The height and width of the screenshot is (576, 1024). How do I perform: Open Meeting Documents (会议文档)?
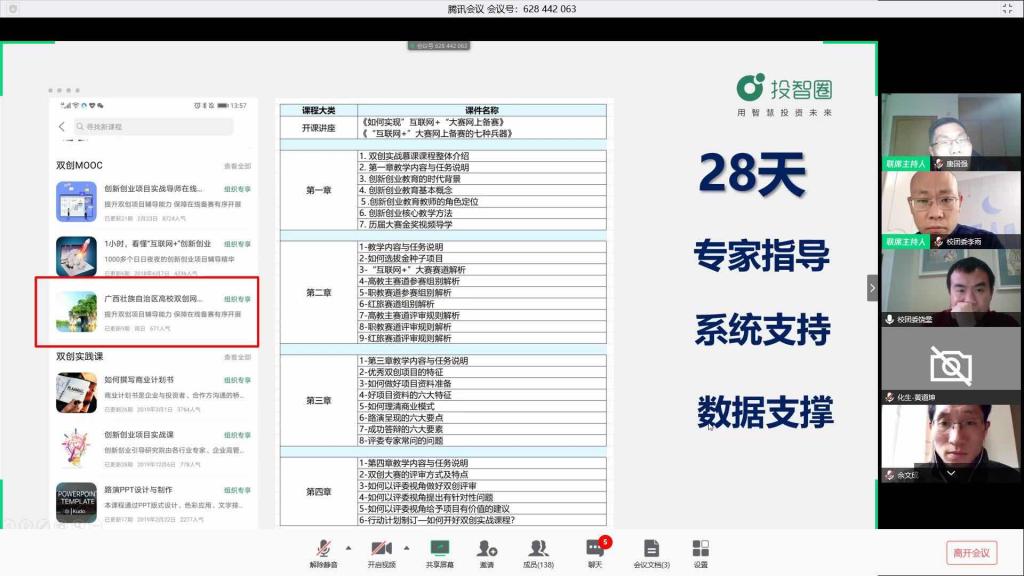click(x=651, y=549)
